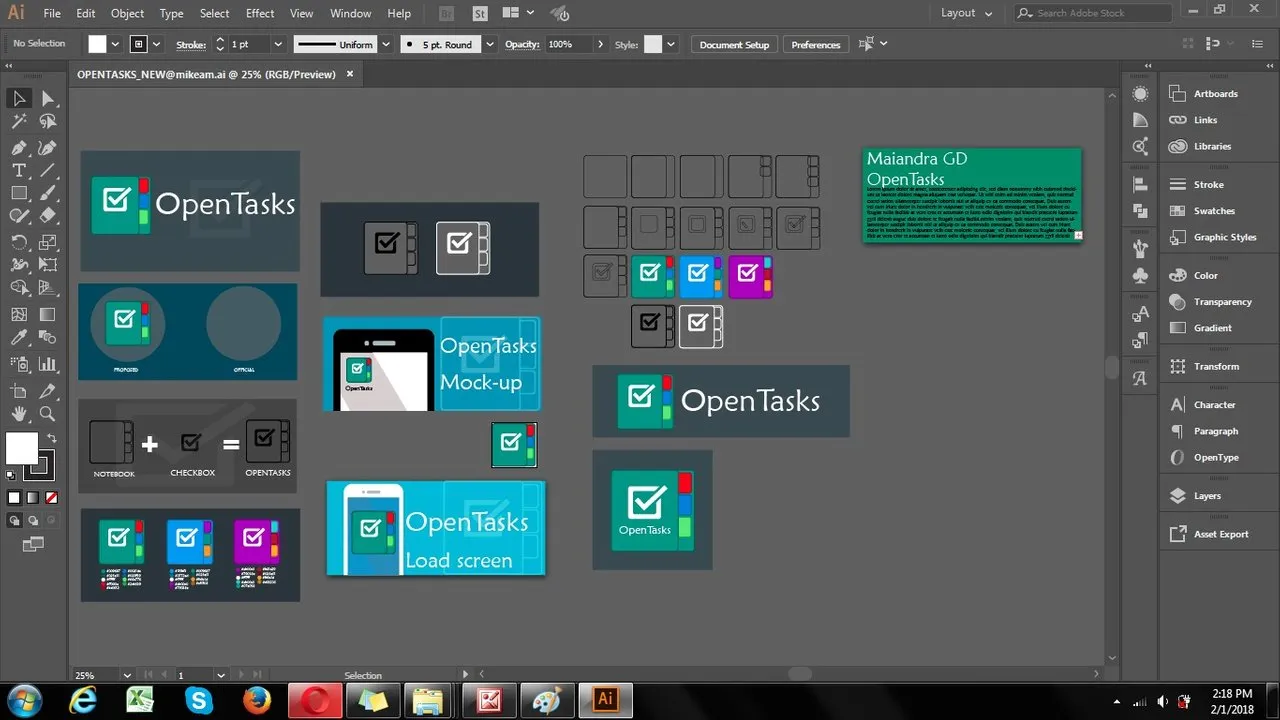Open the Symbols panel club icon
Viewport: 1280px width, 720px height.
pyautogui.click(x=1141, y=275)
